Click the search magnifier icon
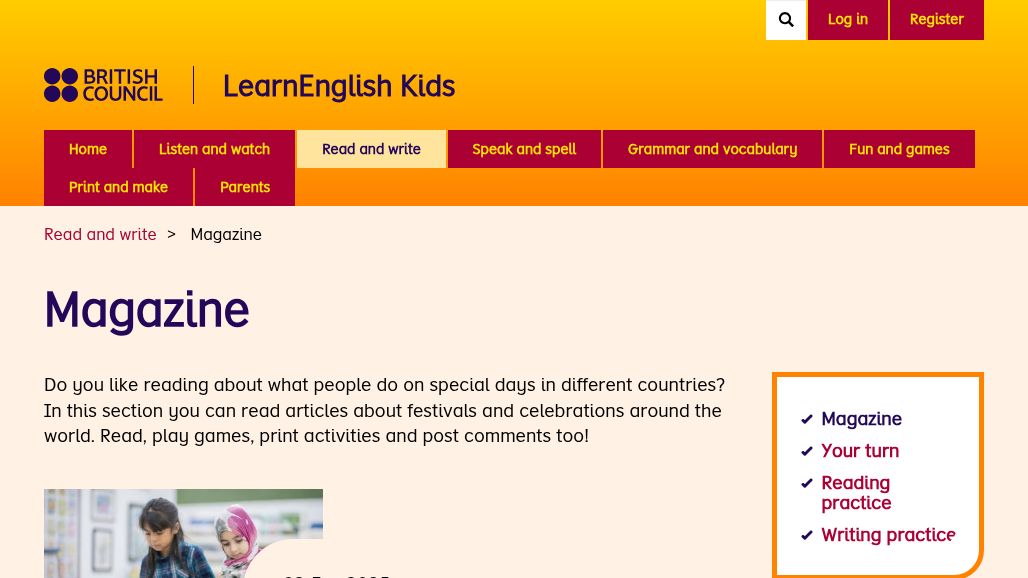 (x=786, y=20)
